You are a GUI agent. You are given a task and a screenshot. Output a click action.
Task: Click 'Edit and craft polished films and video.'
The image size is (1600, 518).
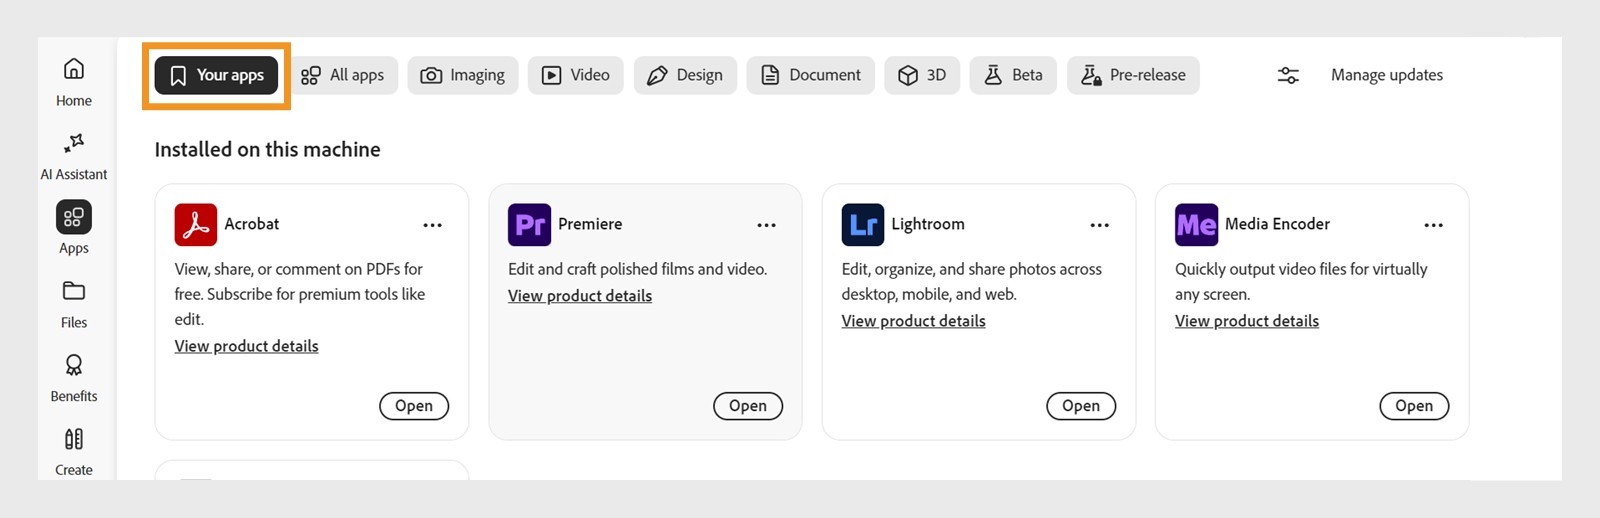(638, 269)
